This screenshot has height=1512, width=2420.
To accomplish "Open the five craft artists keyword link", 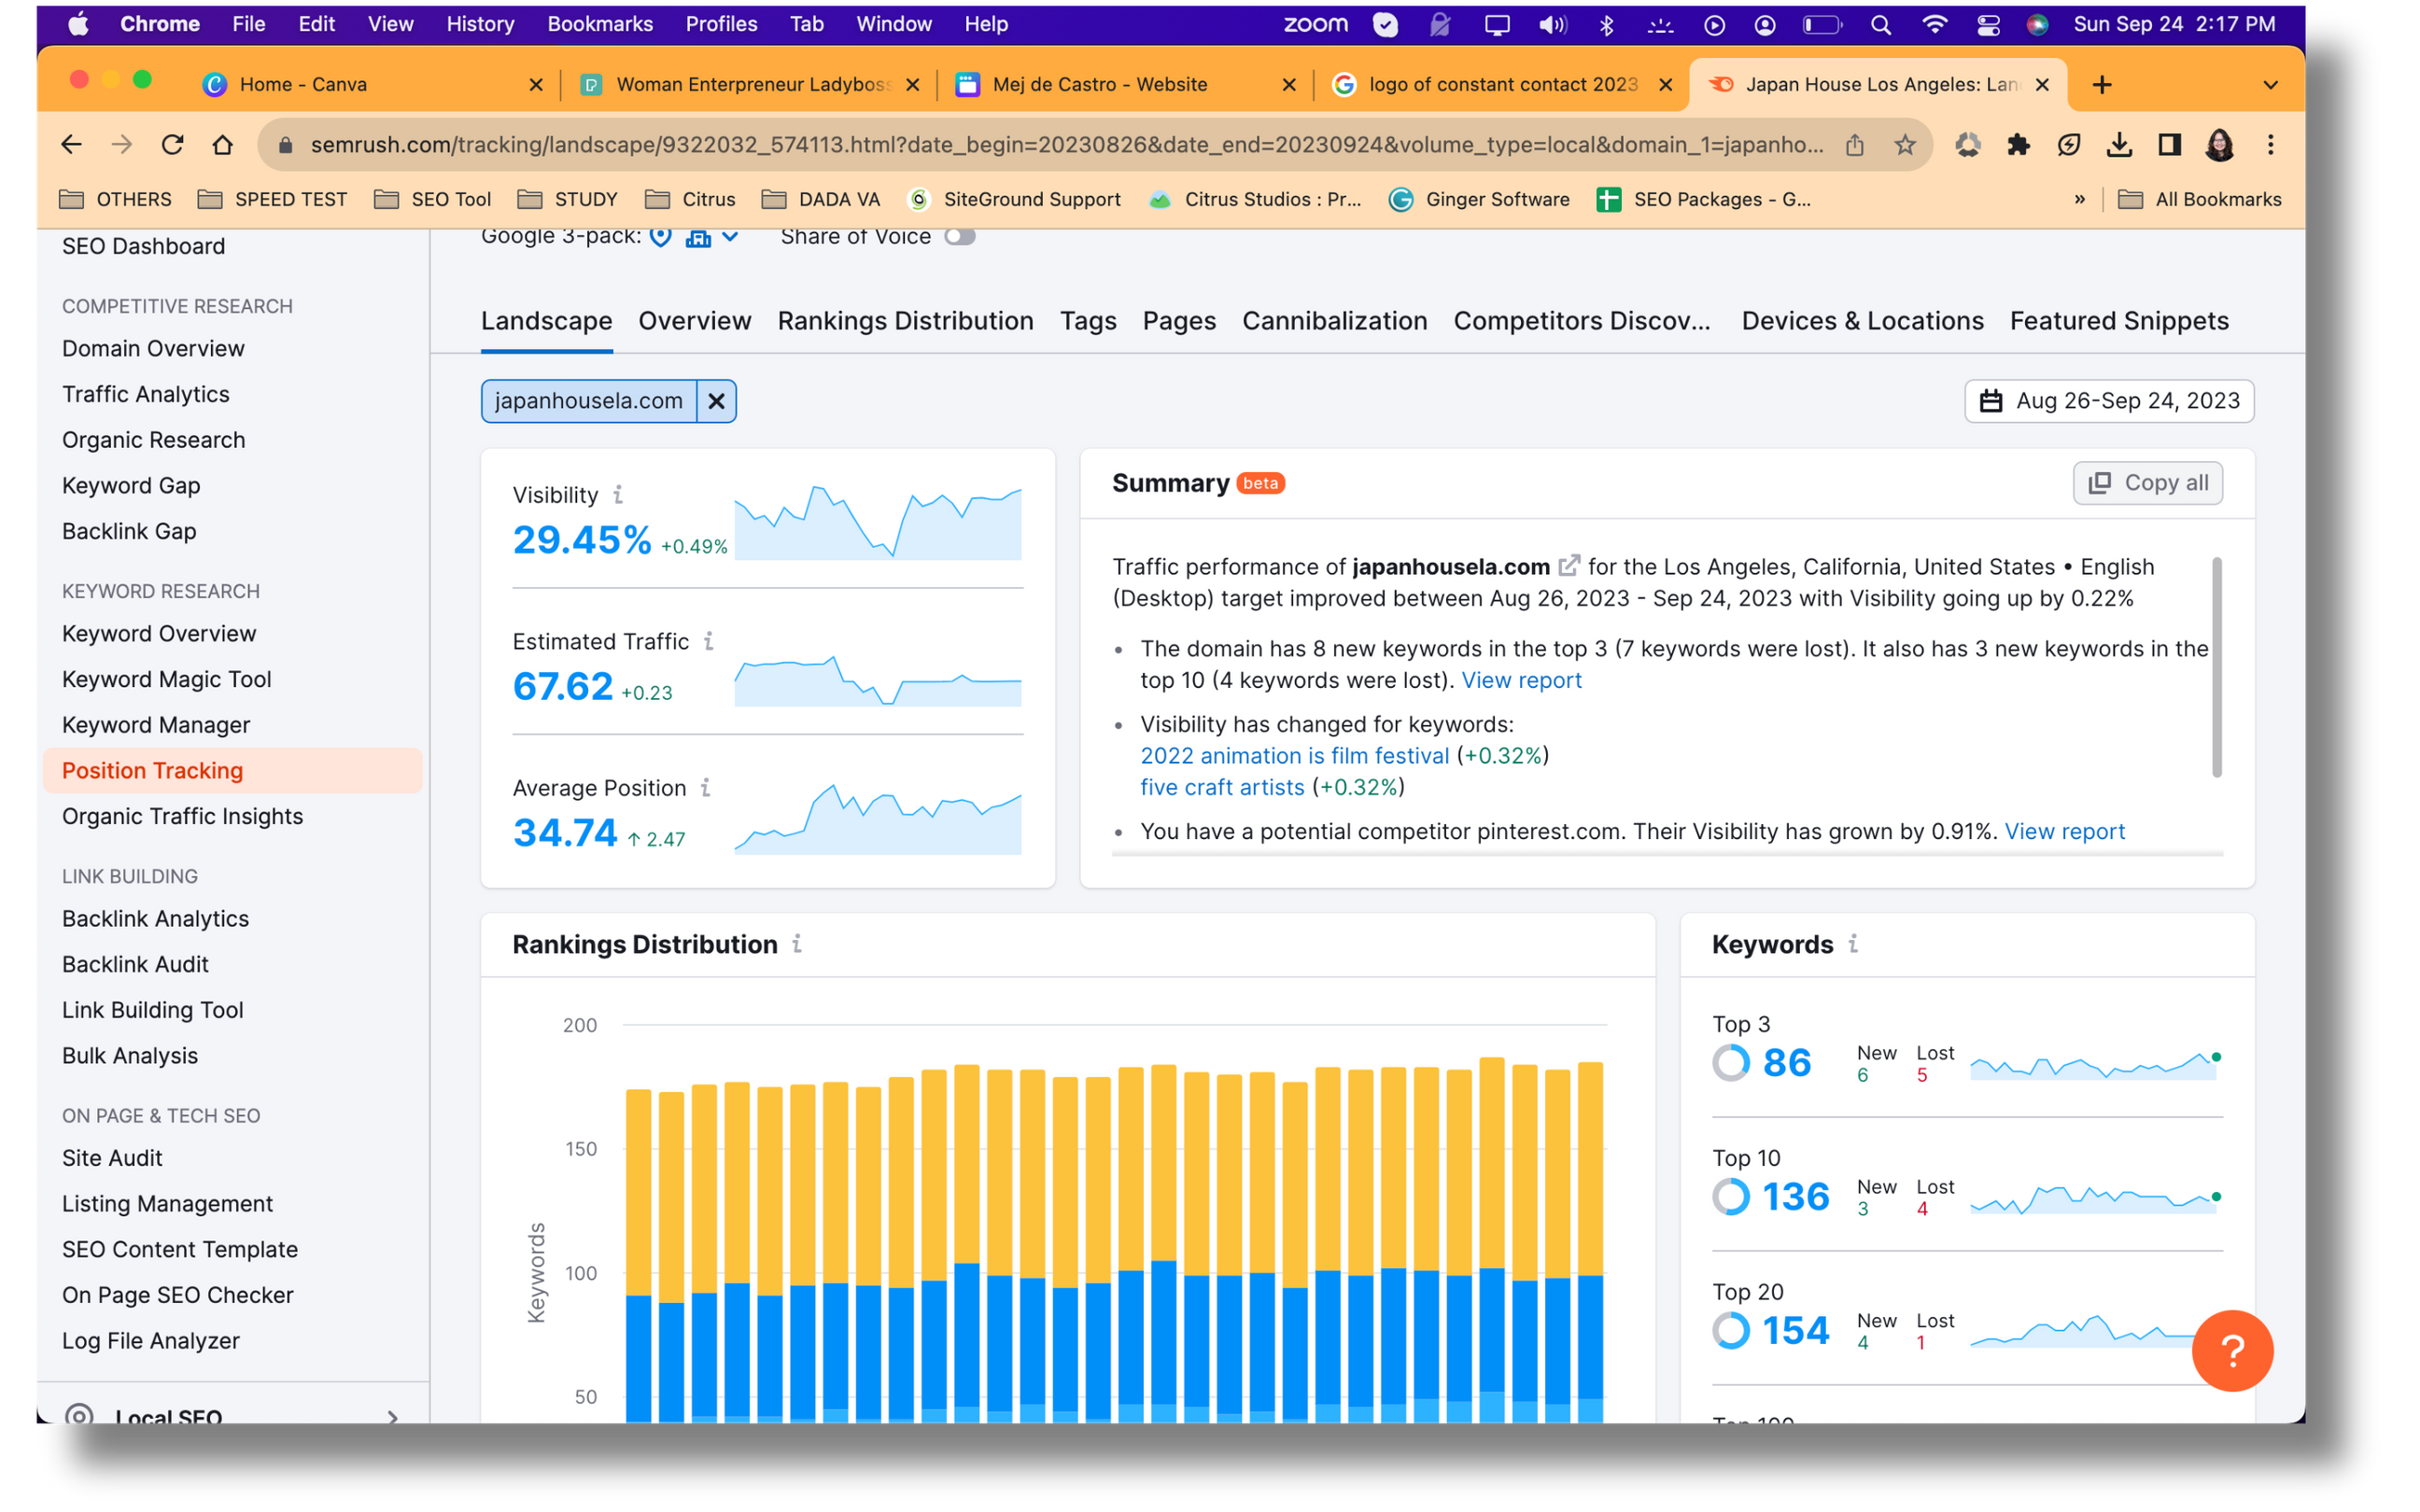I will [x=1222, y=787].
